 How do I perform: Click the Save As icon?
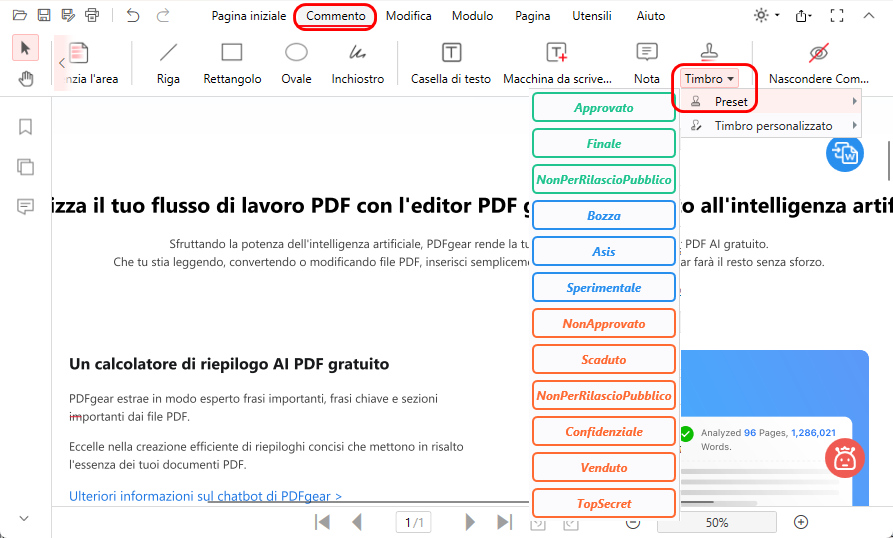(68, 15)
